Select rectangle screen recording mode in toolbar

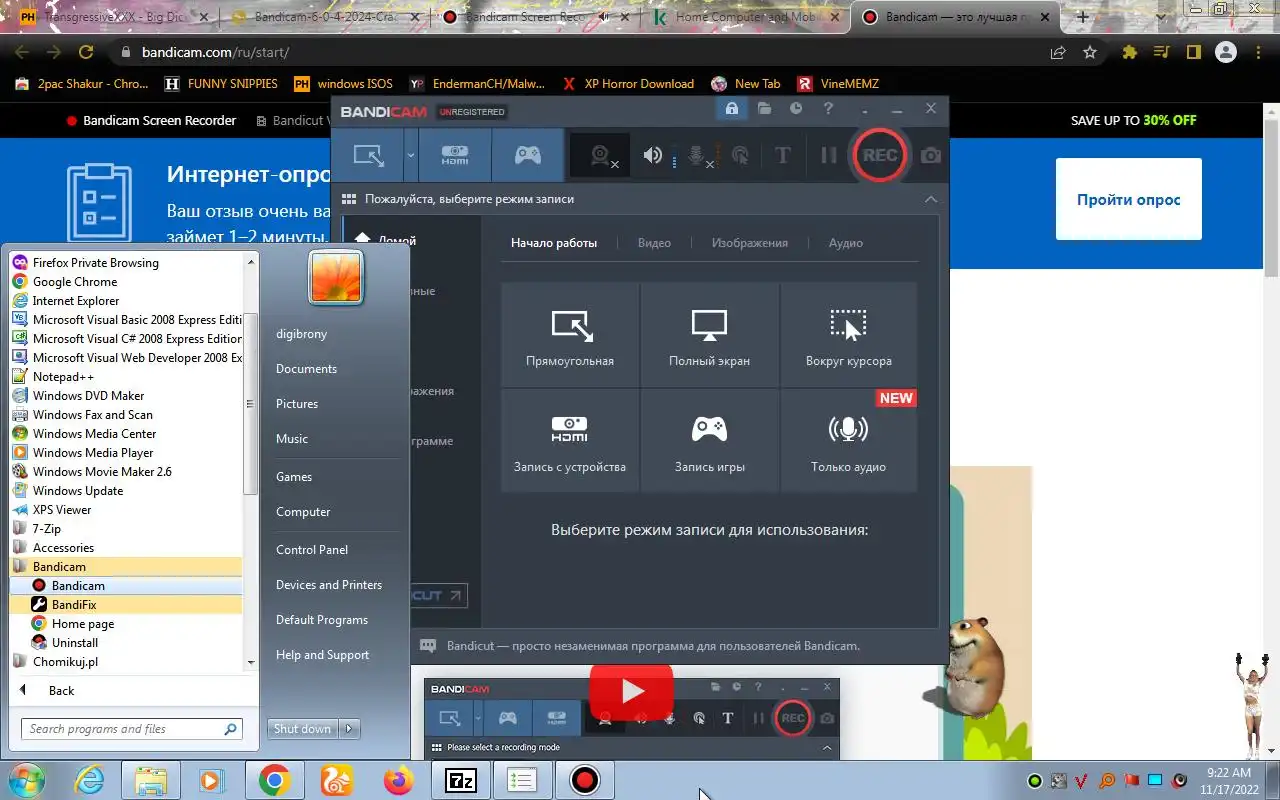369,155
